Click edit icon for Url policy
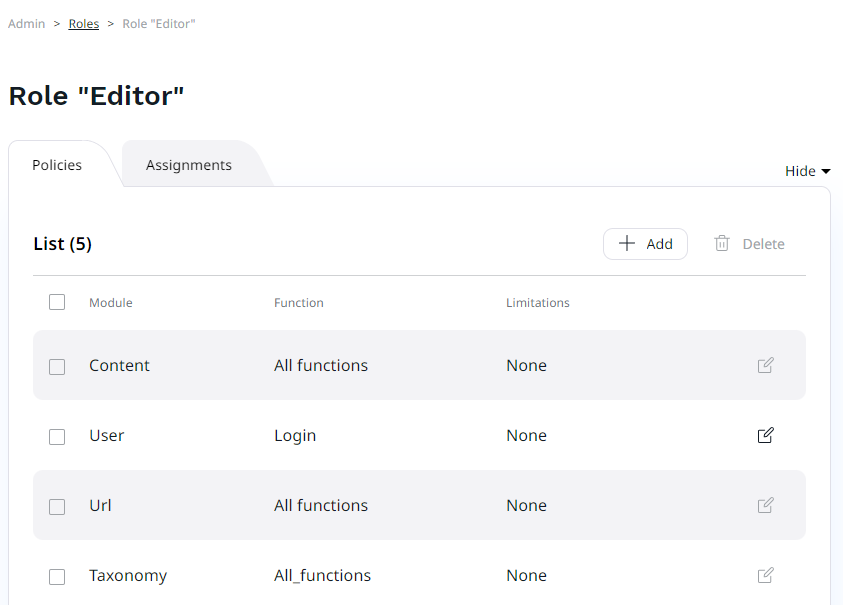Image resolution: width=843 pixels, height=605 pixels. pyautogui.click(x=765, y=505)
